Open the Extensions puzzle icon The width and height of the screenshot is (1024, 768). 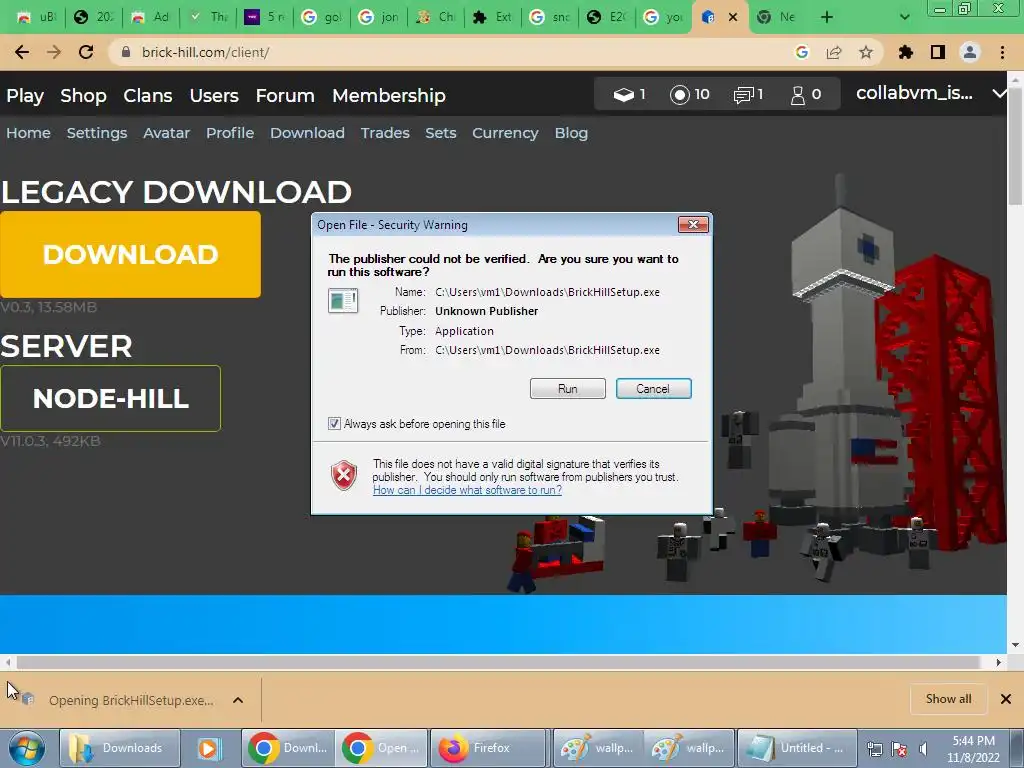tap(906, 52)
